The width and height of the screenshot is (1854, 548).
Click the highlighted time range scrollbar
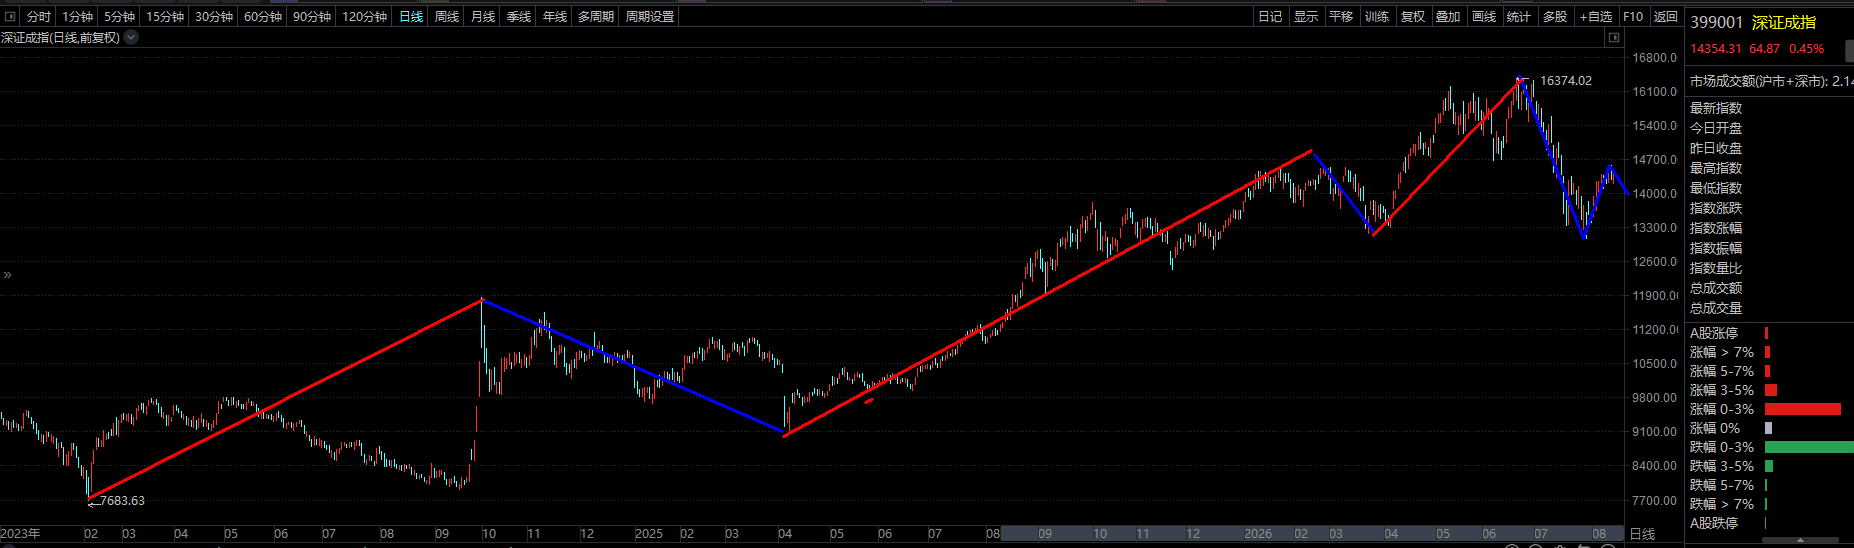pyautogui.click(x=1311, y=534)
